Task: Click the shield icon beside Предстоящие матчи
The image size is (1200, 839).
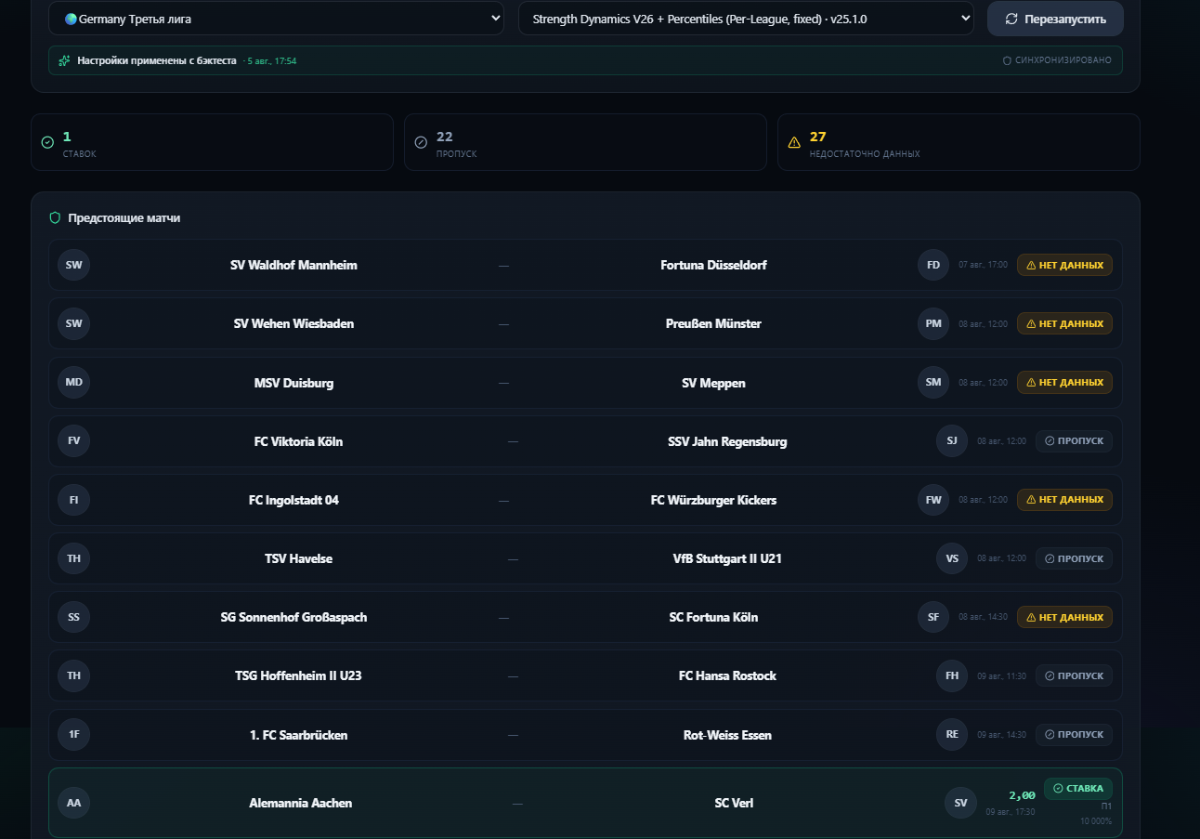Action: click(x=55, y=218)
